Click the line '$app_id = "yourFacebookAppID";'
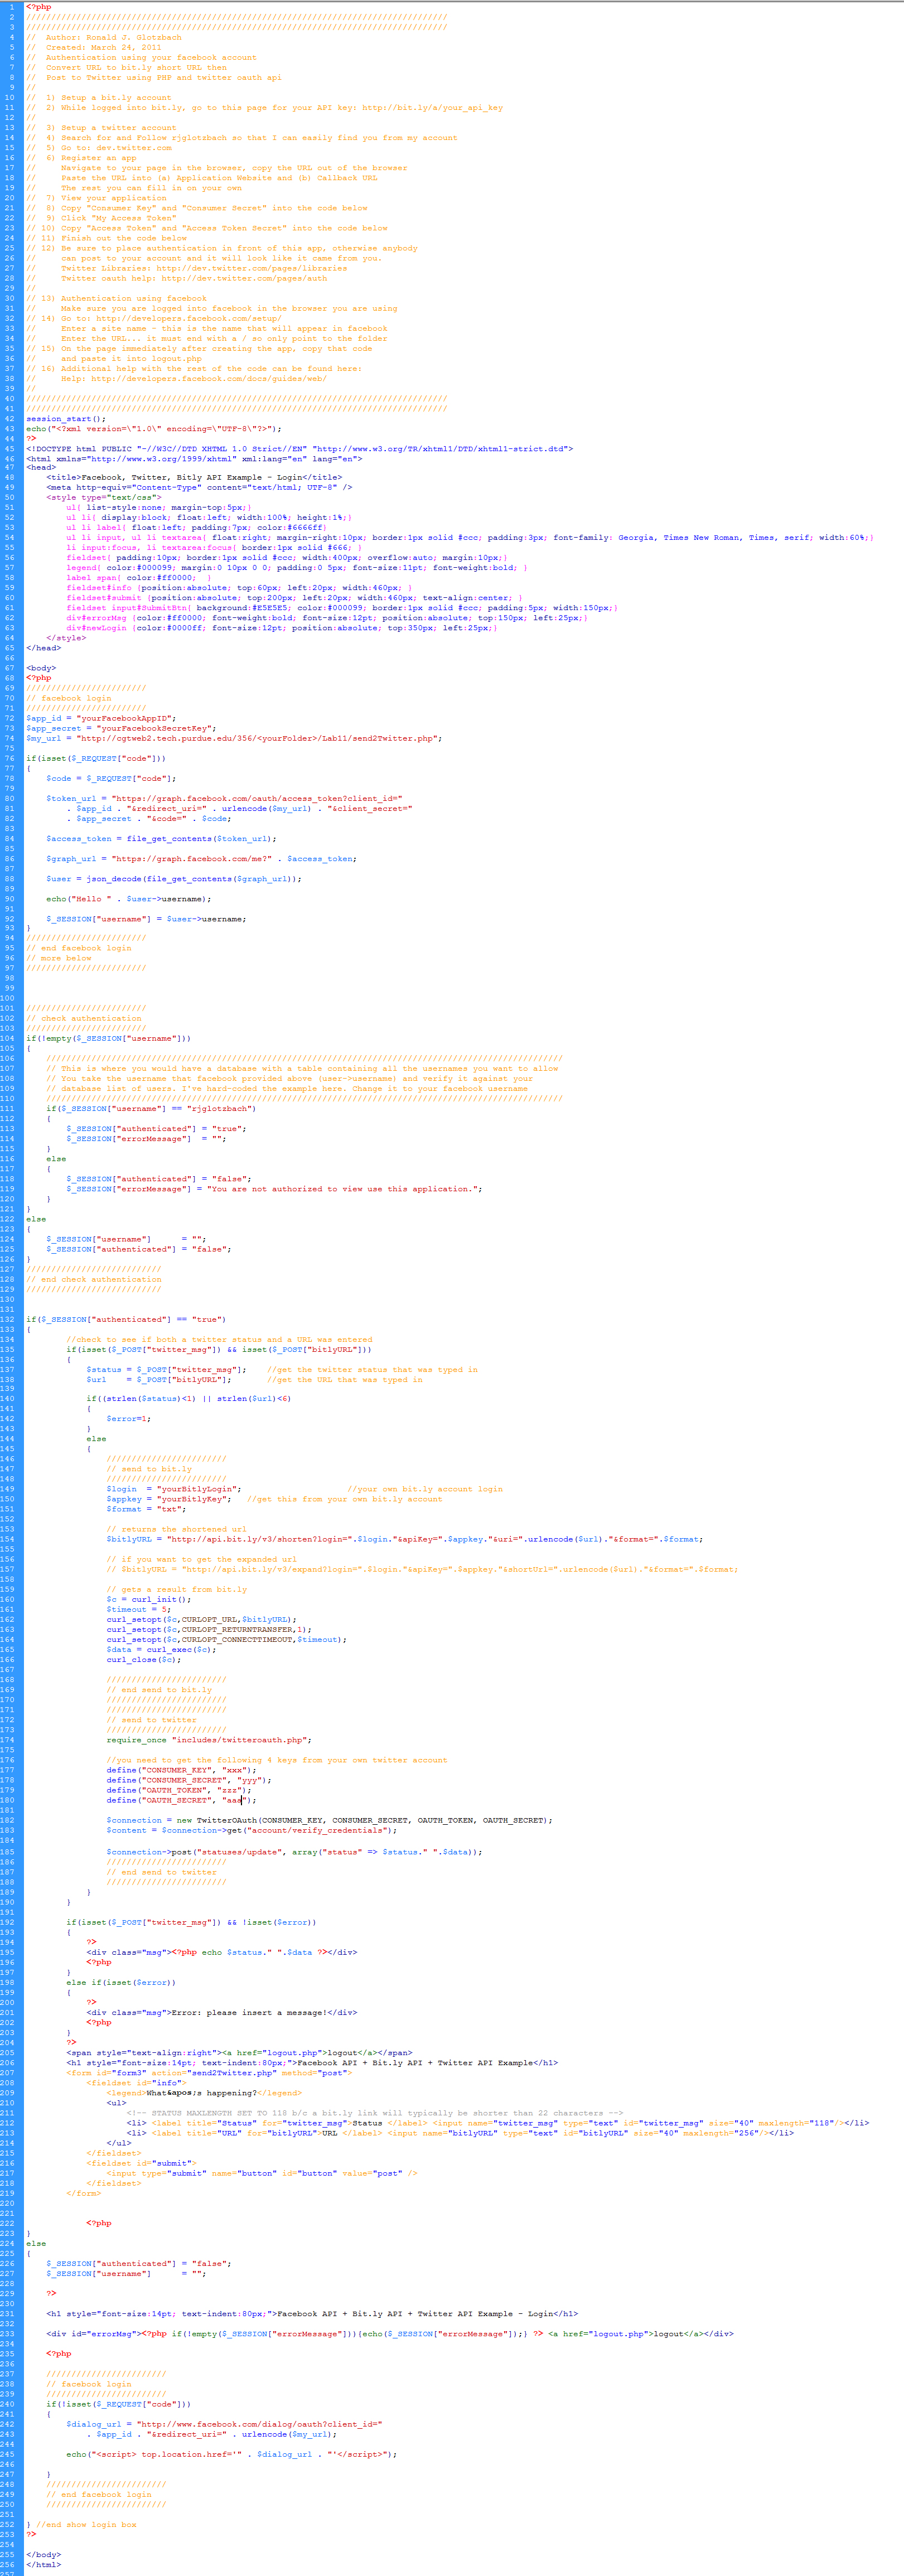This screenshot has height=2576, width=904. (101, 718)
